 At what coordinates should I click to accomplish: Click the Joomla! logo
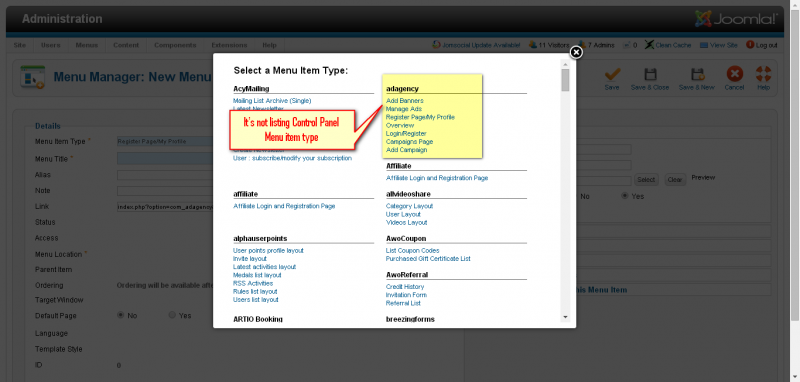pyautogui.click(x=736, y=19)
